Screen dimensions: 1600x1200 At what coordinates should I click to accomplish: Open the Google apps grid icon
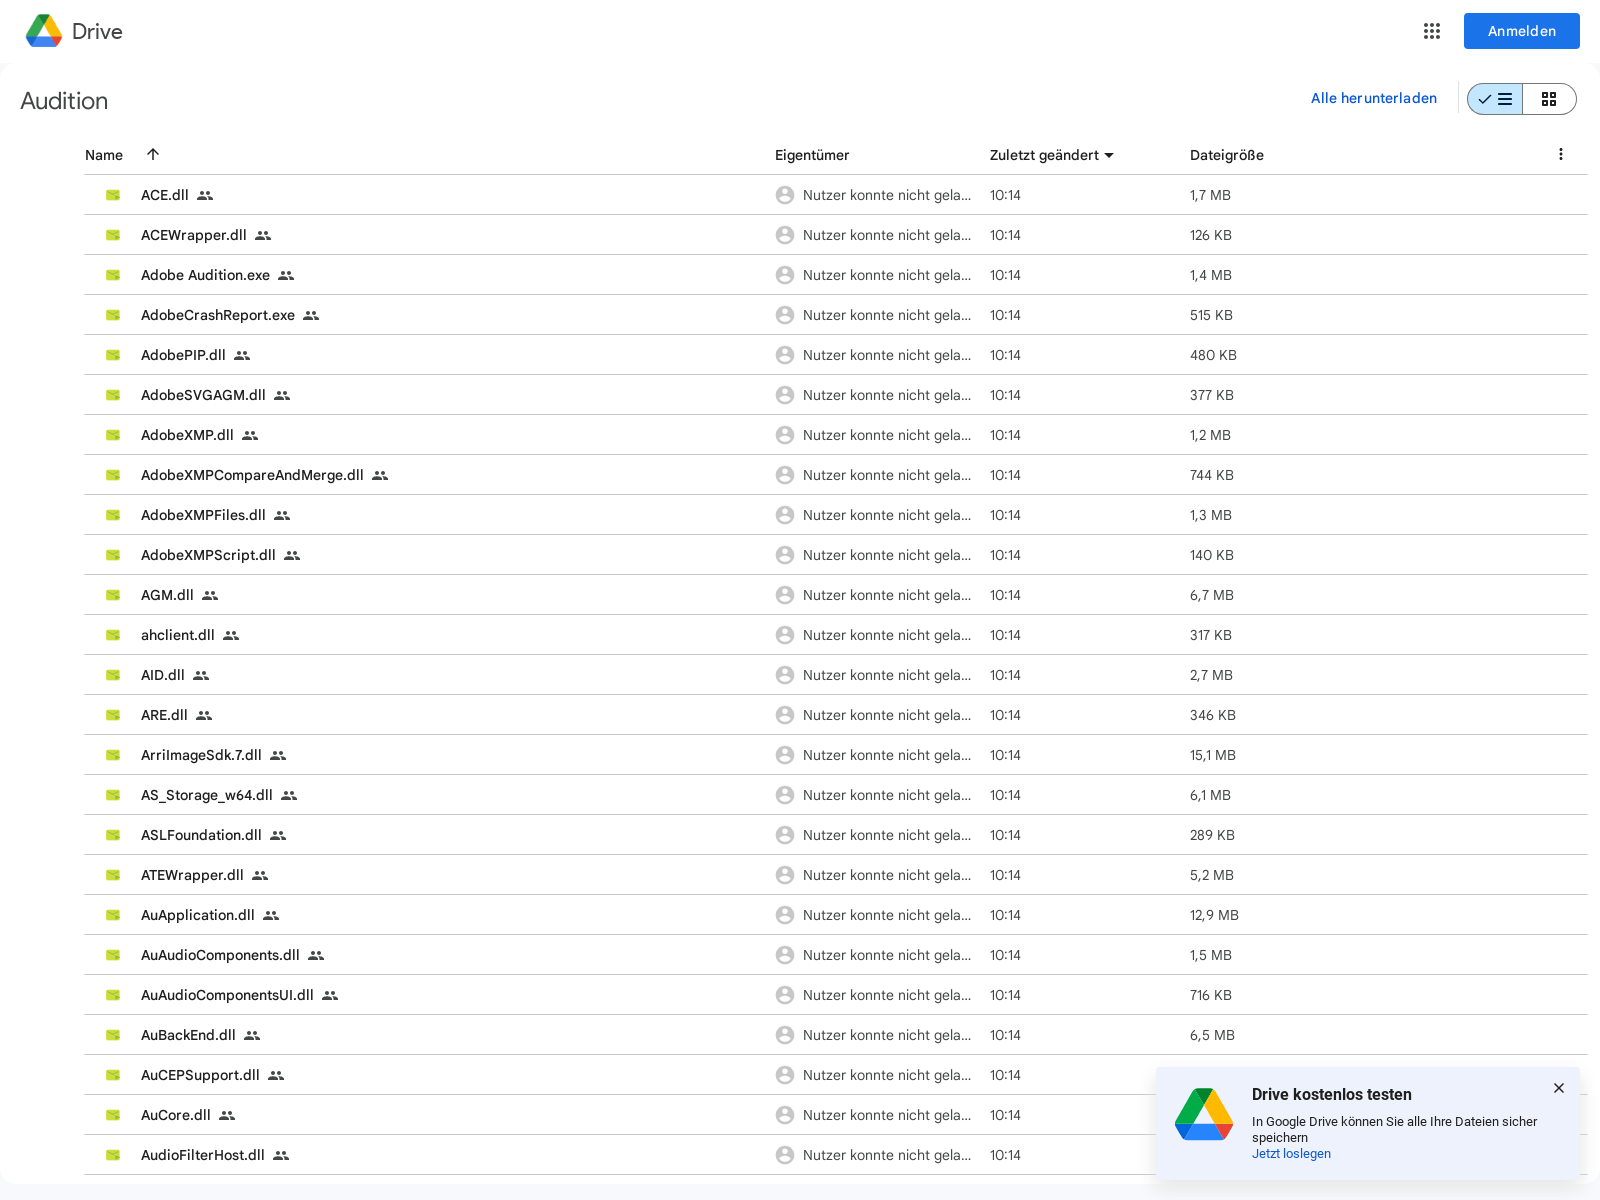click(1432, 31)
